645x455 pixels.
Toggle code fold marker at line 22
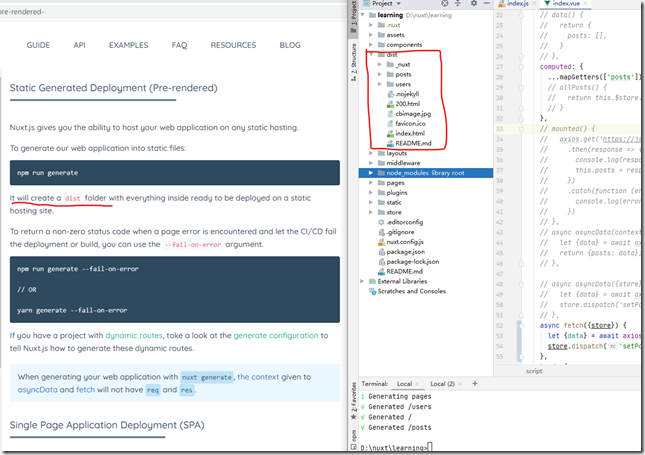[x=521, y=15]
